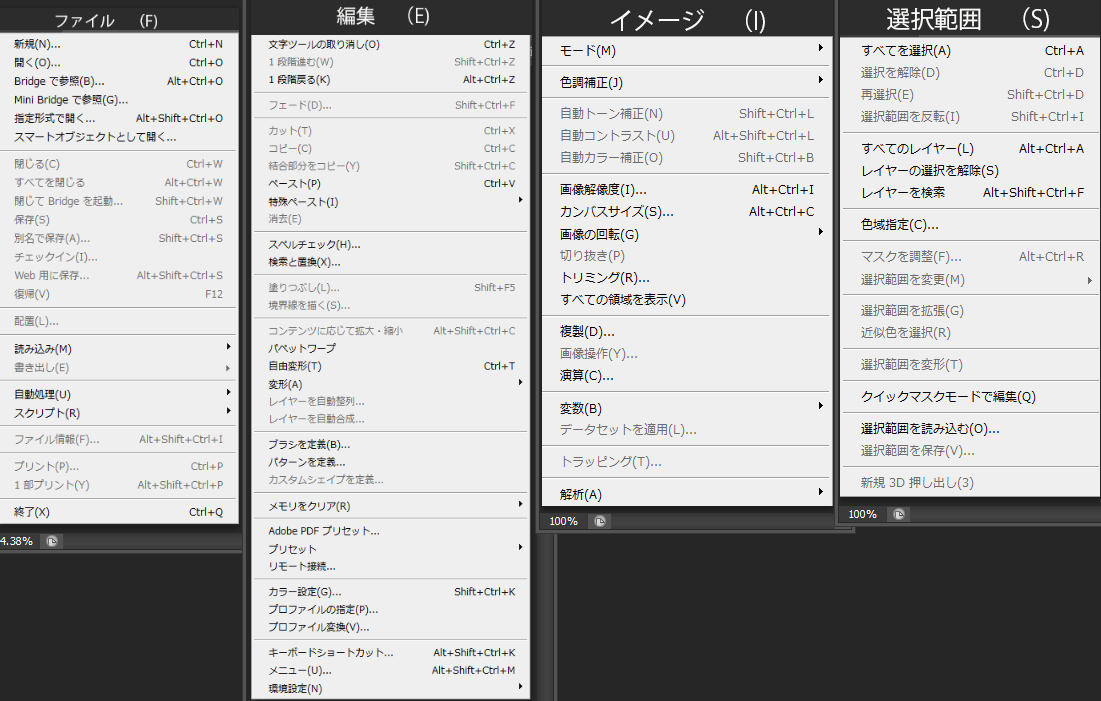Click status bar icon beside the 4.38% zoom
Viewport: 1101px width, 701px height.
[52, 541]
